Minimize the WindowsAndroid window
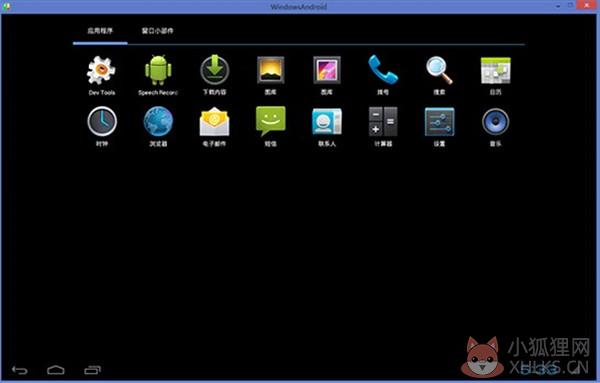Viewport: 600px width, 383px height. click(x=558, y=6)
